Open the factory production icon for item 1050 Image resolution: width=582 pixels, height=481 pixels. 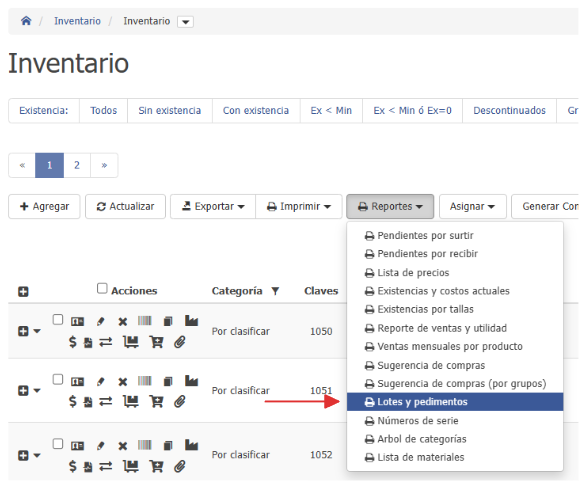click(x=192, y=320)
